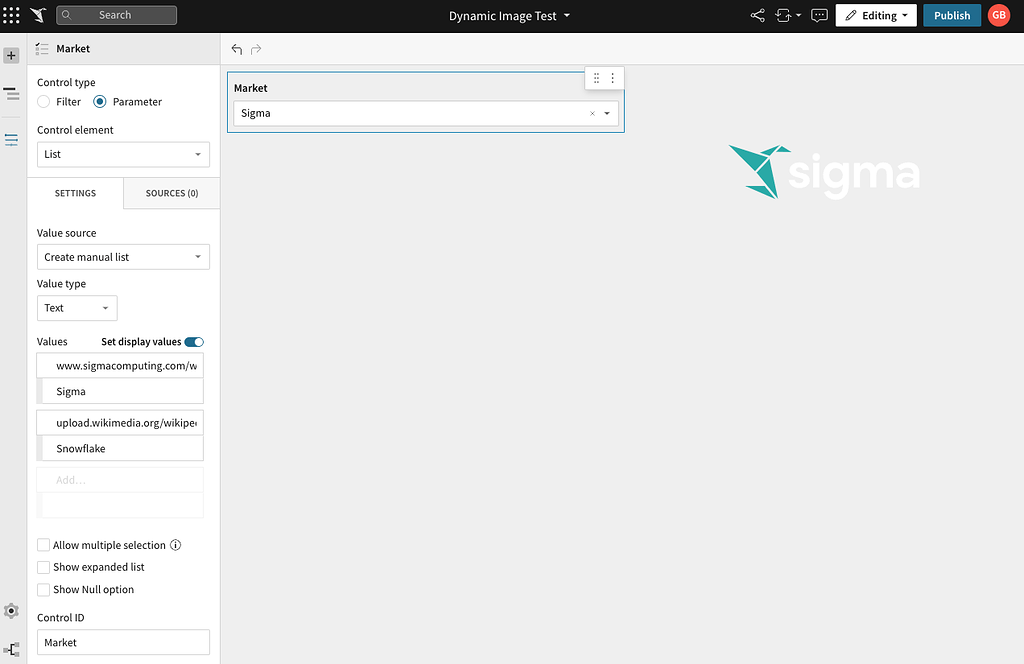Click the Publish button
Image resolution: width=1024 pixels, height=664 pixels.
[x=951, y=15]
